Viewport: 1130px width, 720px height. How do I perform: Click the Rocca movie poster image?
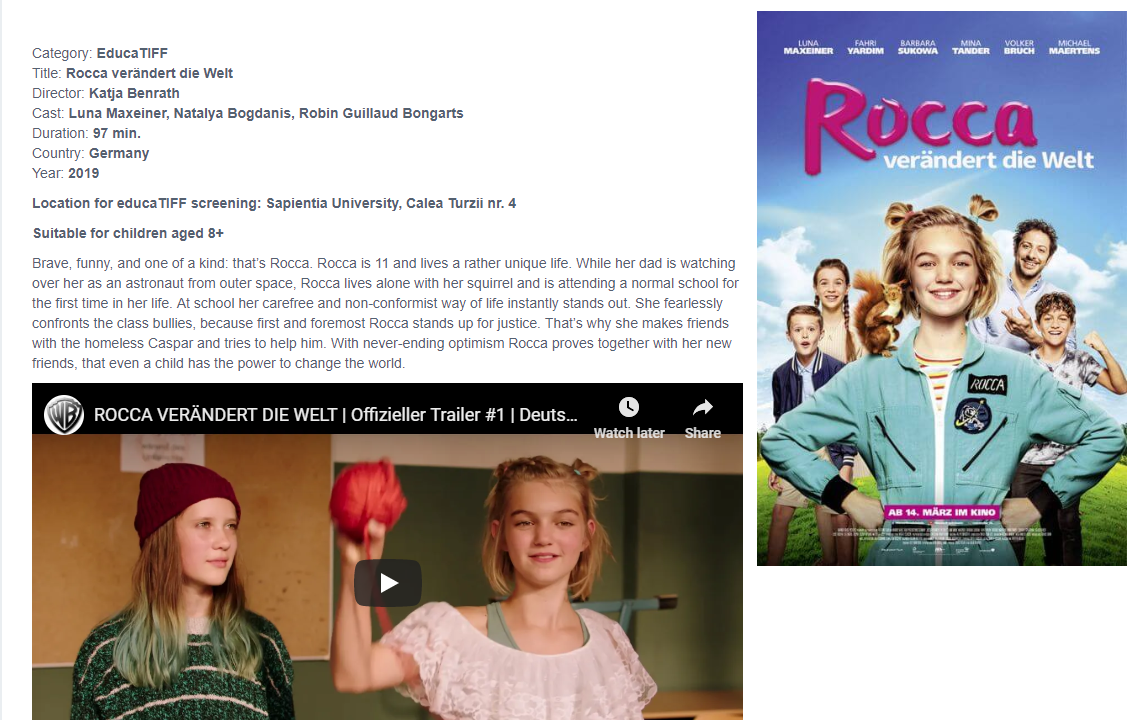click(x=941, y=288)
